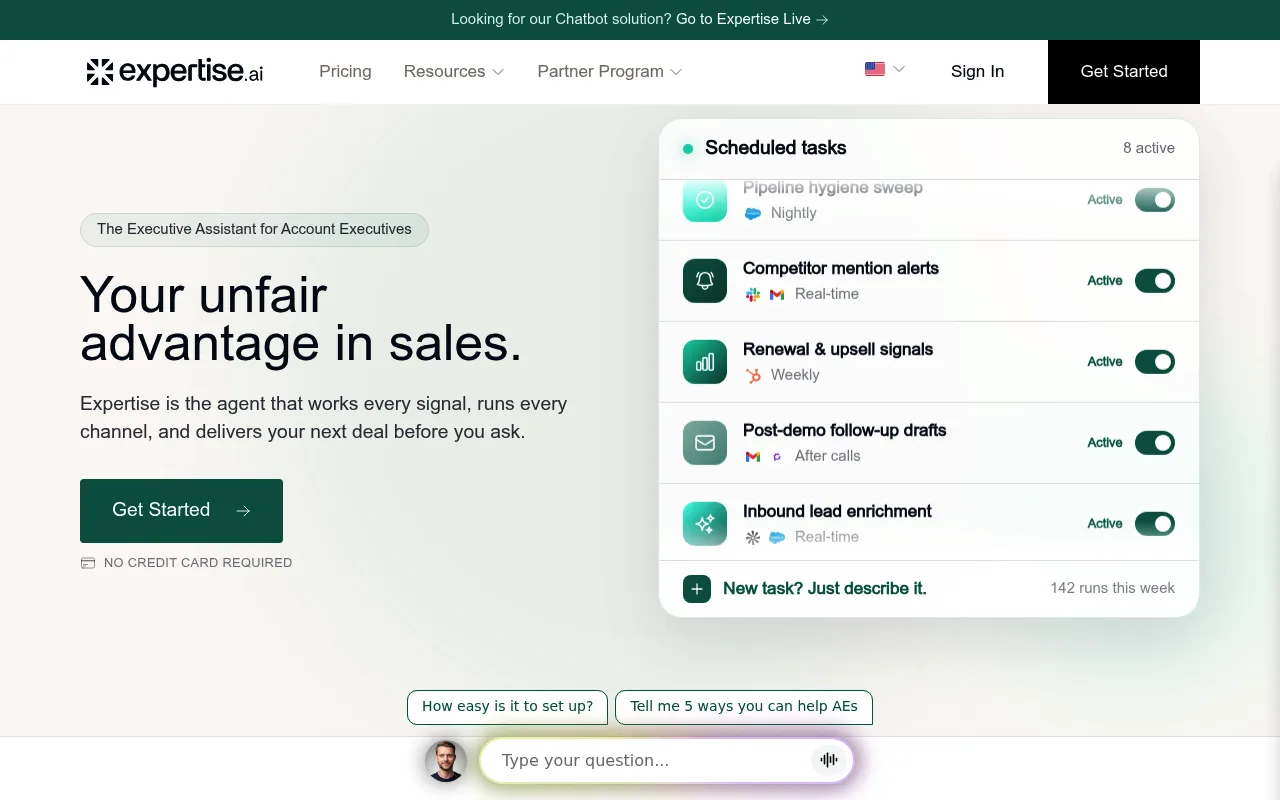Viewport: 1280px width, 800px height.
Task: Click the plus icon beside New task
Action: pyautogui.click(x=697, y=589)
